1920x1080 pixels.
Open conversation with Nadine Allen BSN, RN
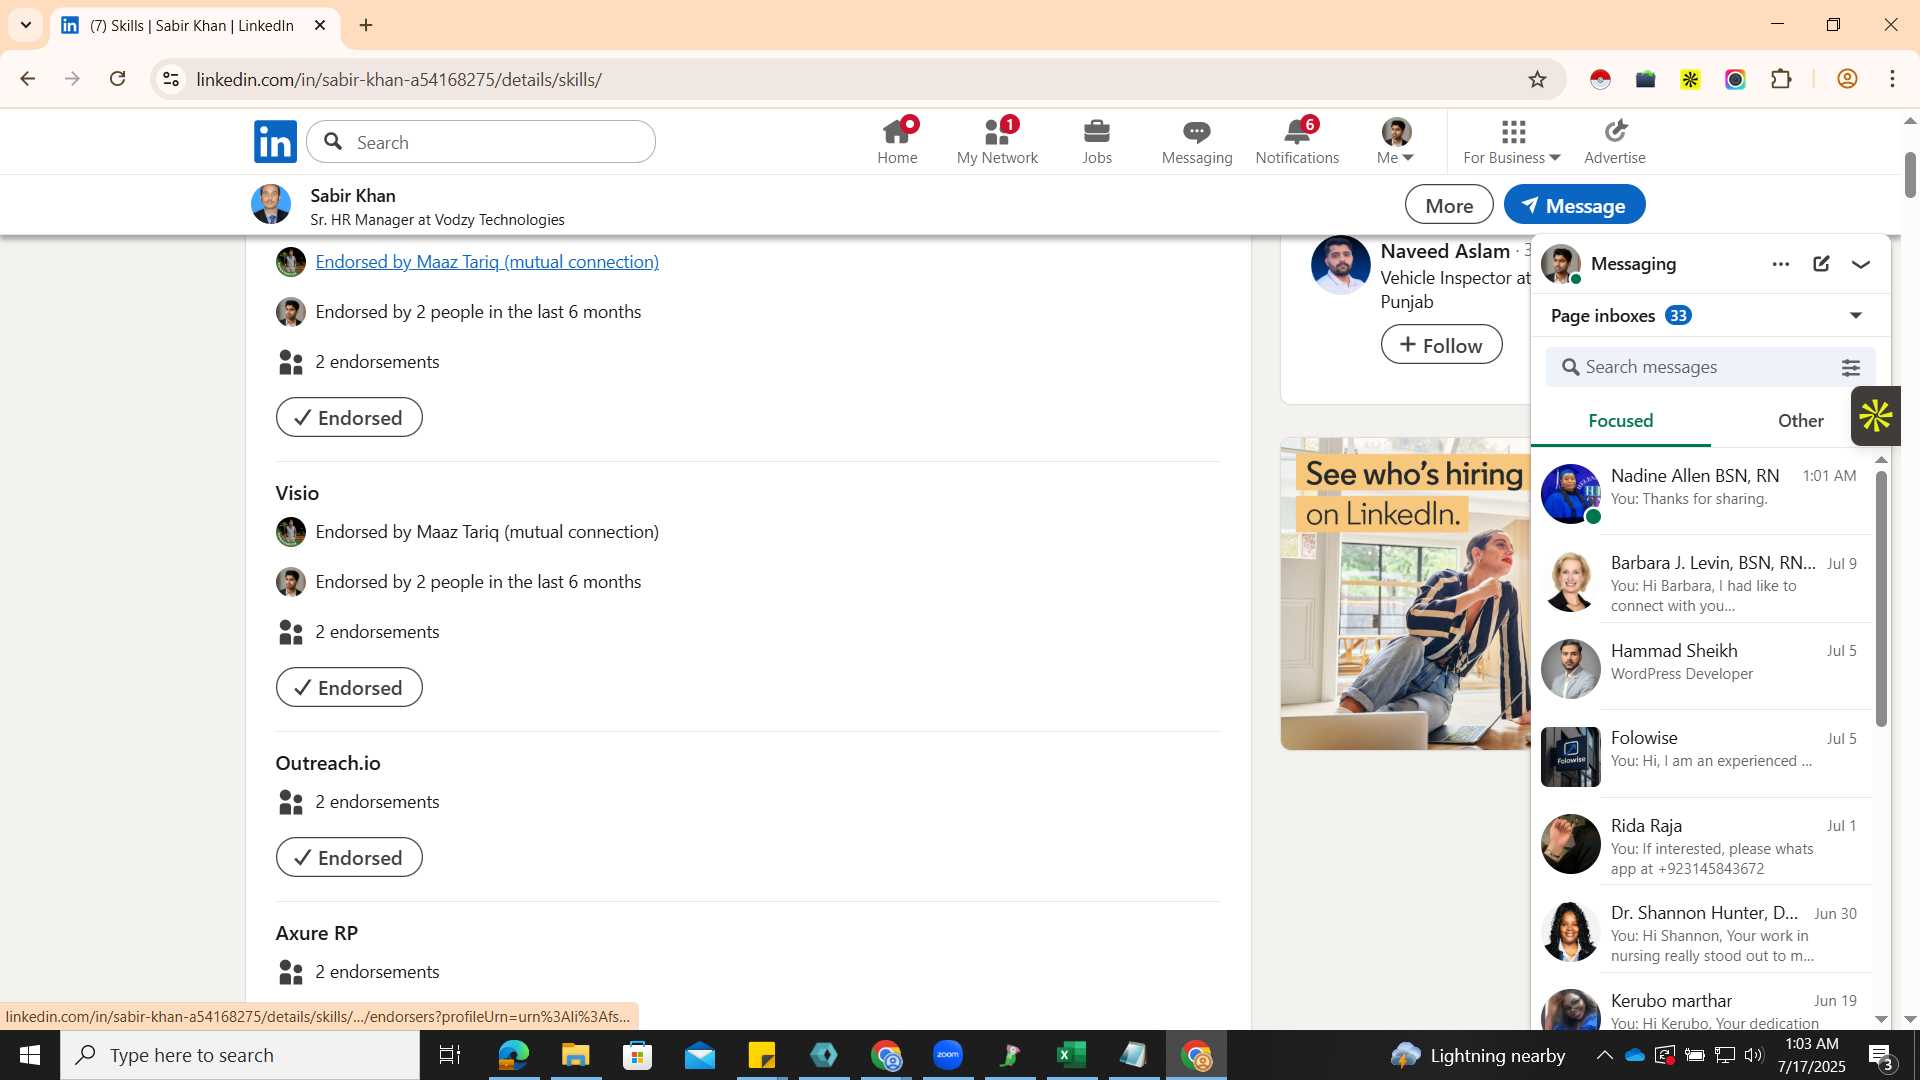click(x=1702, y=491)
